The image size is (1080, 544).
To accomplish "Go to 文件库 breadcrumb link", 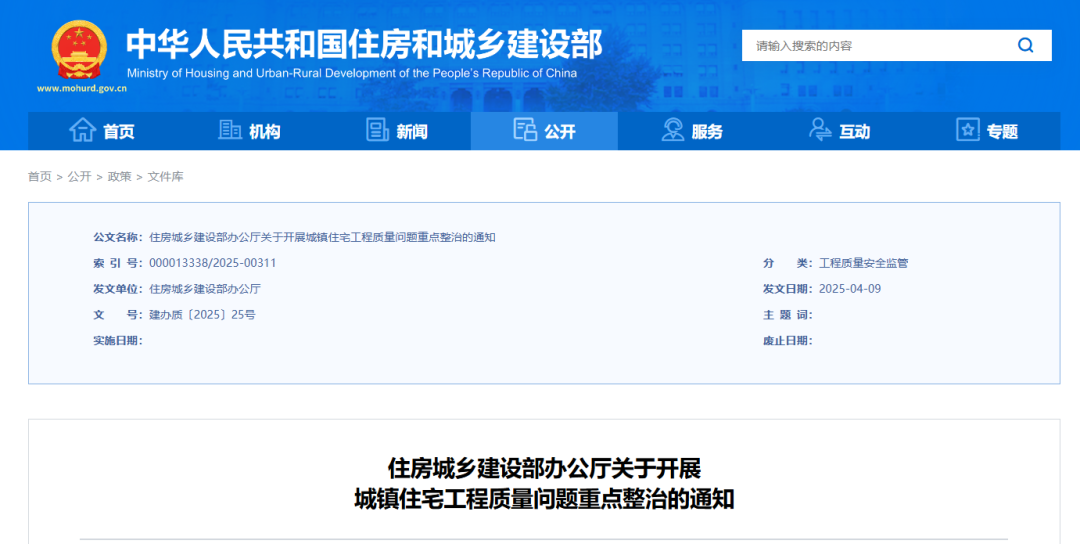I will (x=165, y=177).
